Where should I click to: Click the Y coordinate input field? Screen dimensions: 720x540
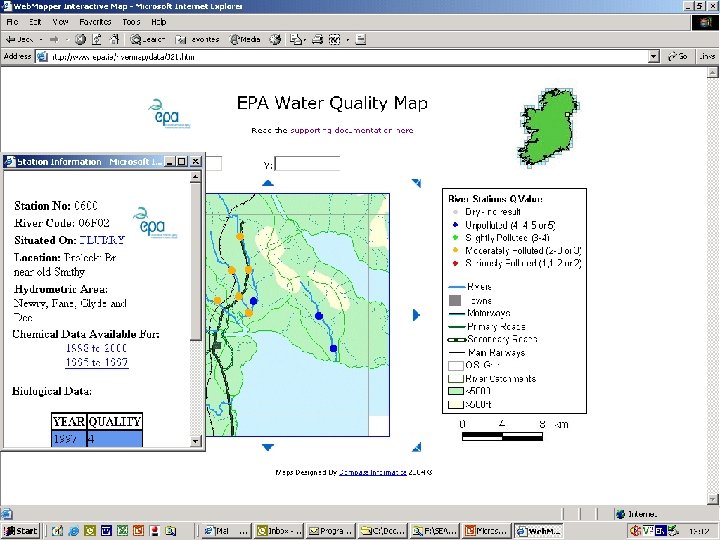click(x=307, y=164)
